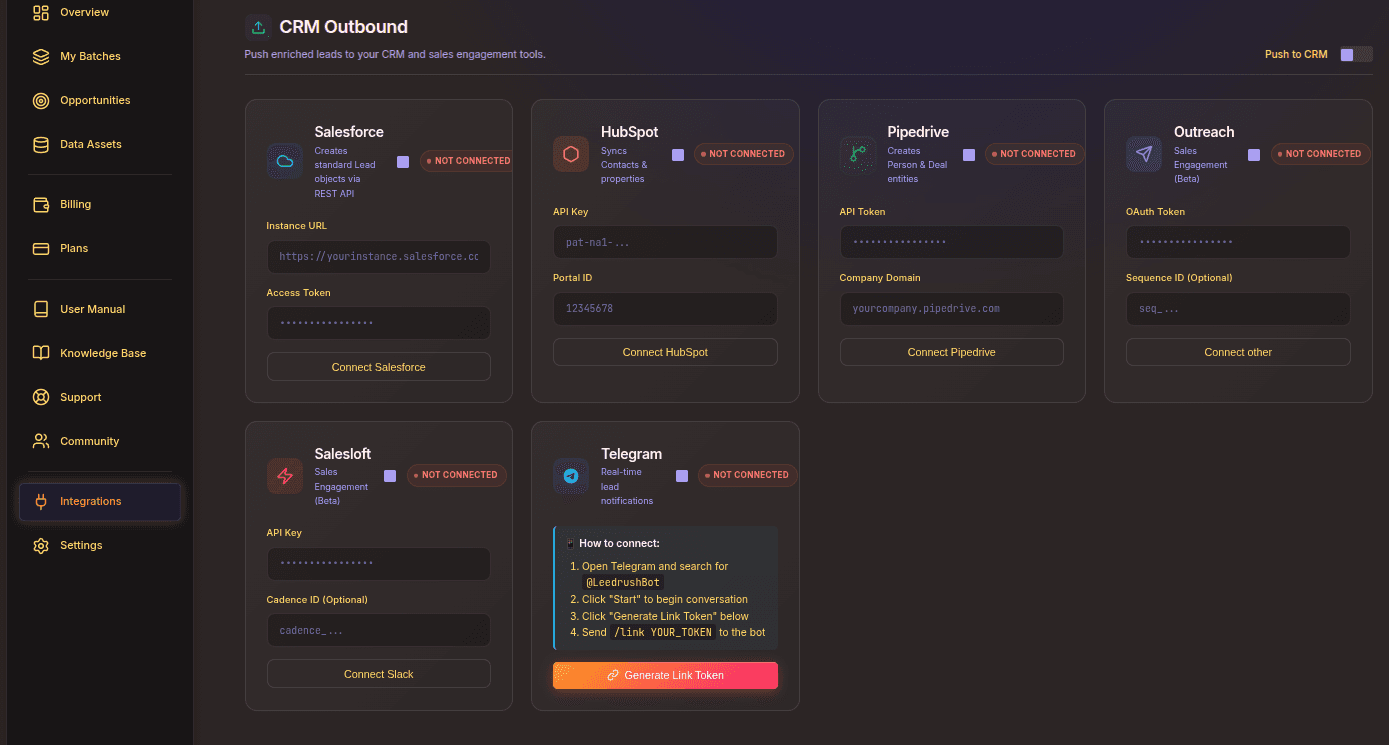The width and height of the screenshot is (1389, 745).
Task: Click the Pipedrive API Token input field
Action: (951, 241)
